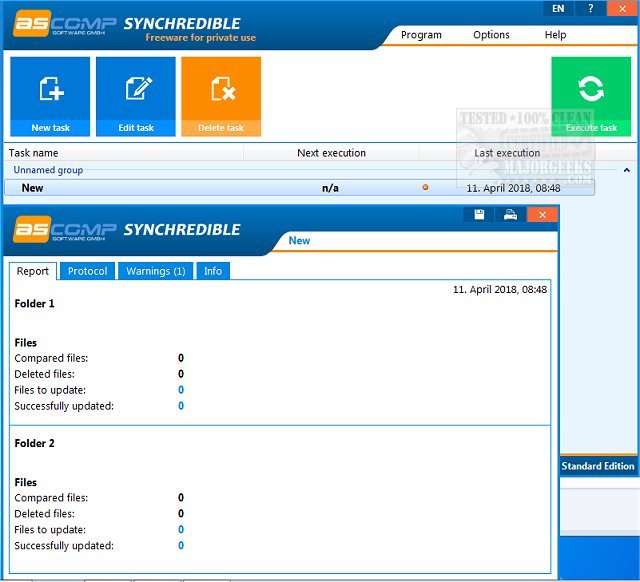640x582 pixels.
Task: Switch to the Info tab
Action: click(213, 271)
